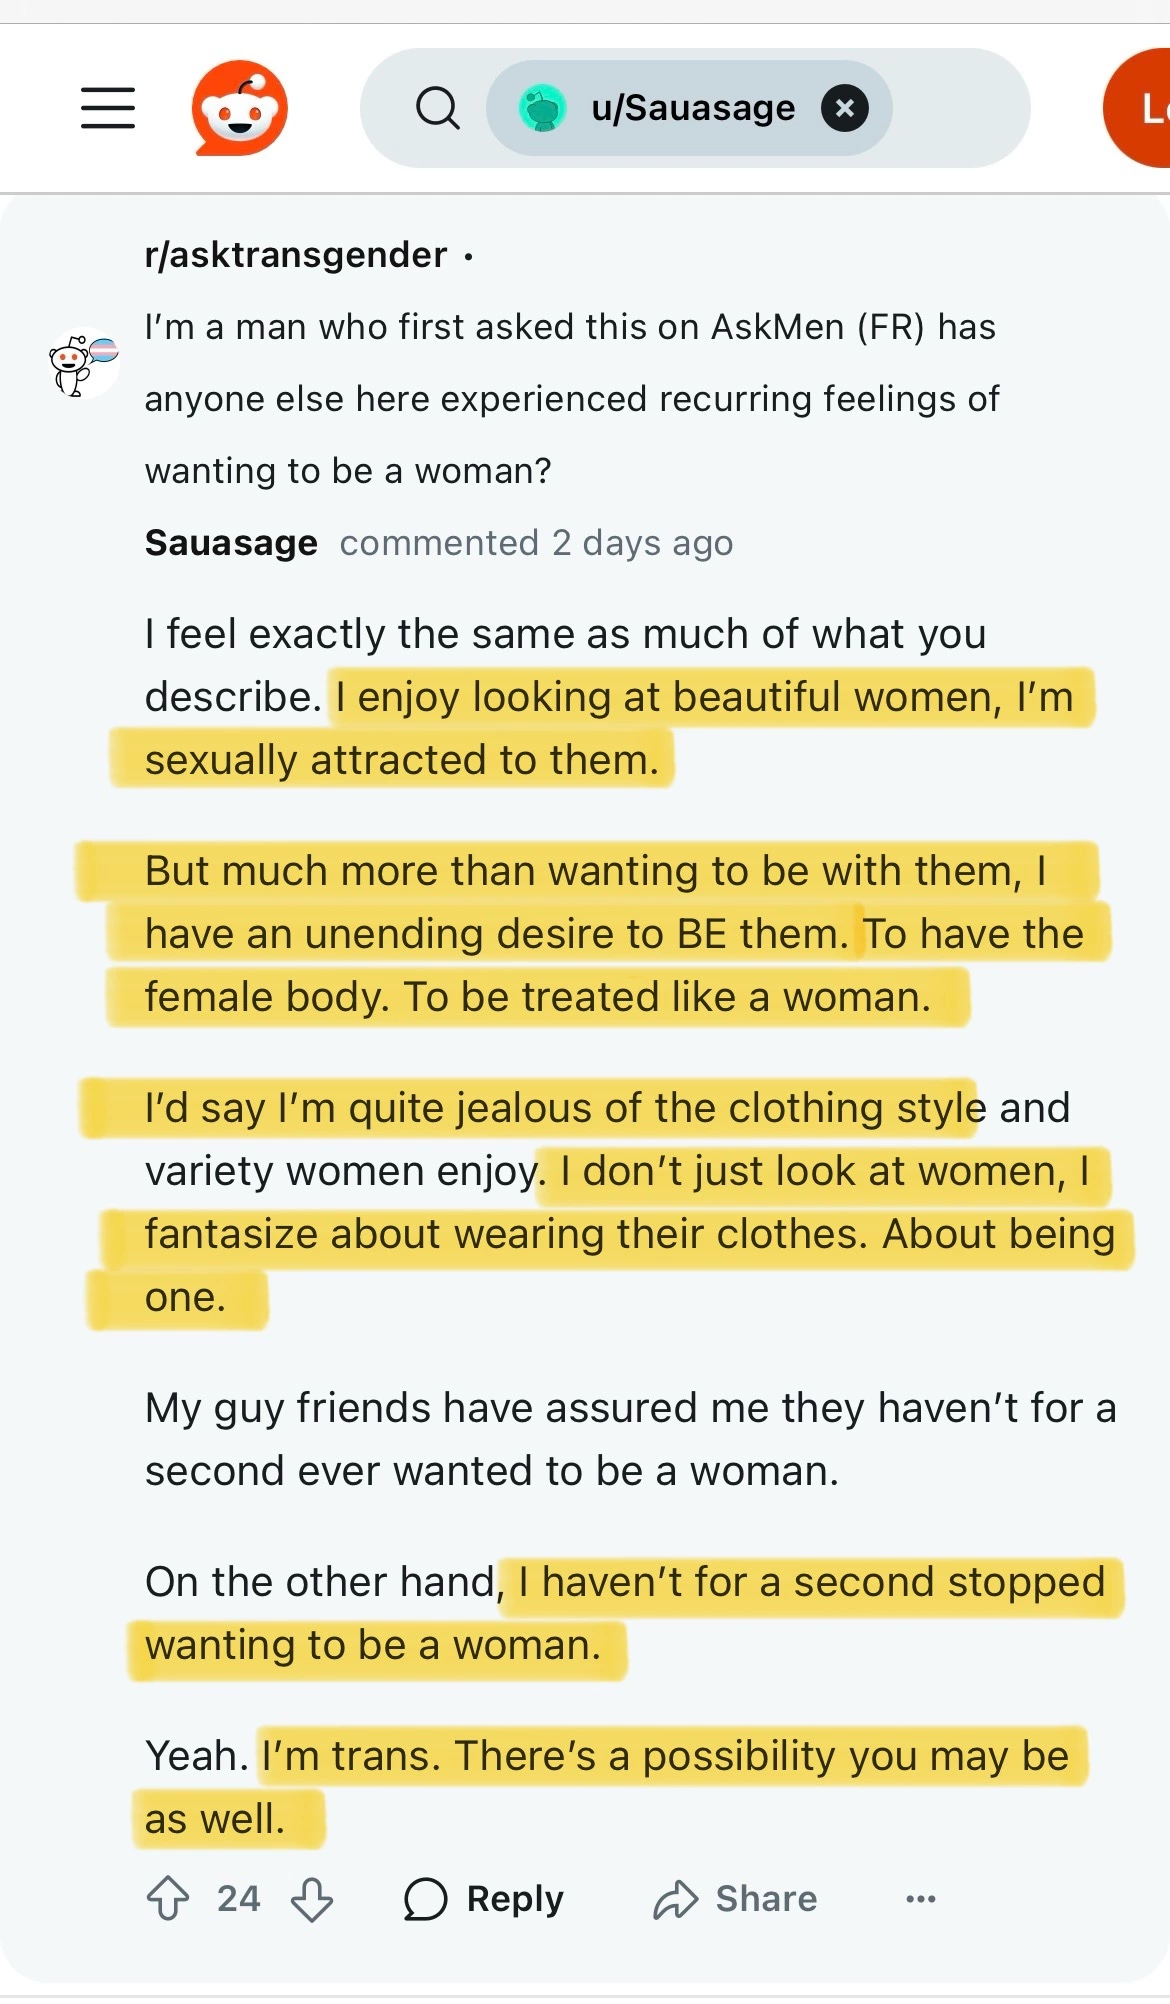Upvote the comment
1170x2004 pixels.
click(x=168, y=1898)
